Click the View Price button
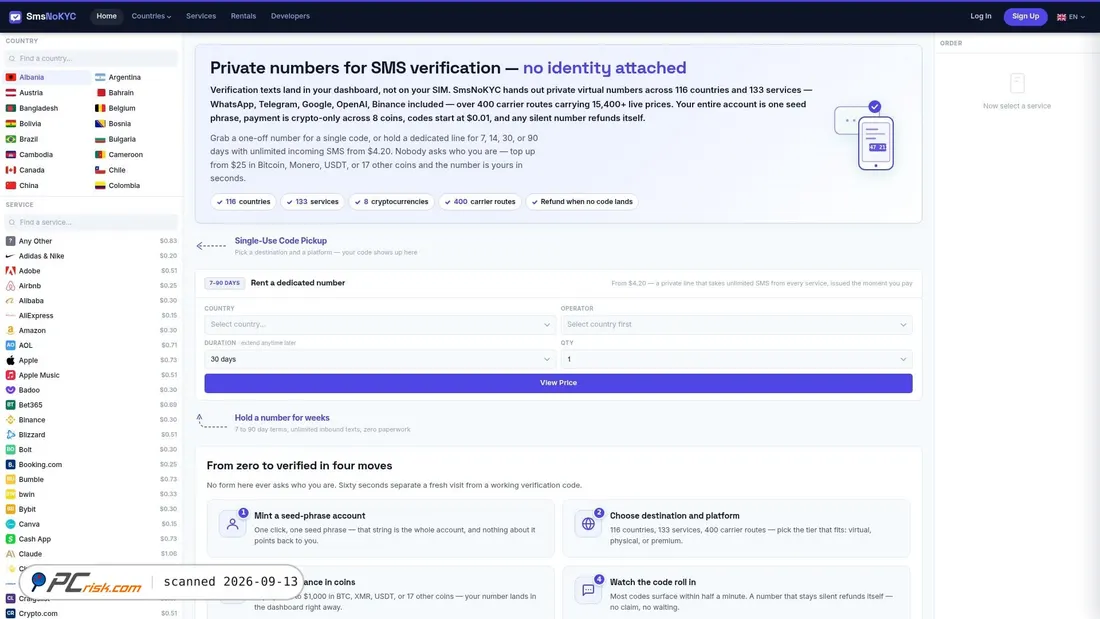 click(x=558, y=383)
